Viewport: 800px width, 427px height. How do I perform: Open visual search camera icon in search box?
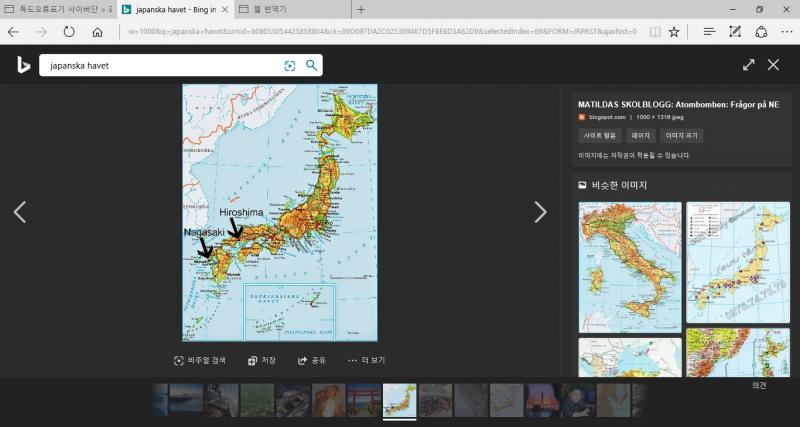pyautogui.click(x=290, y=66)
